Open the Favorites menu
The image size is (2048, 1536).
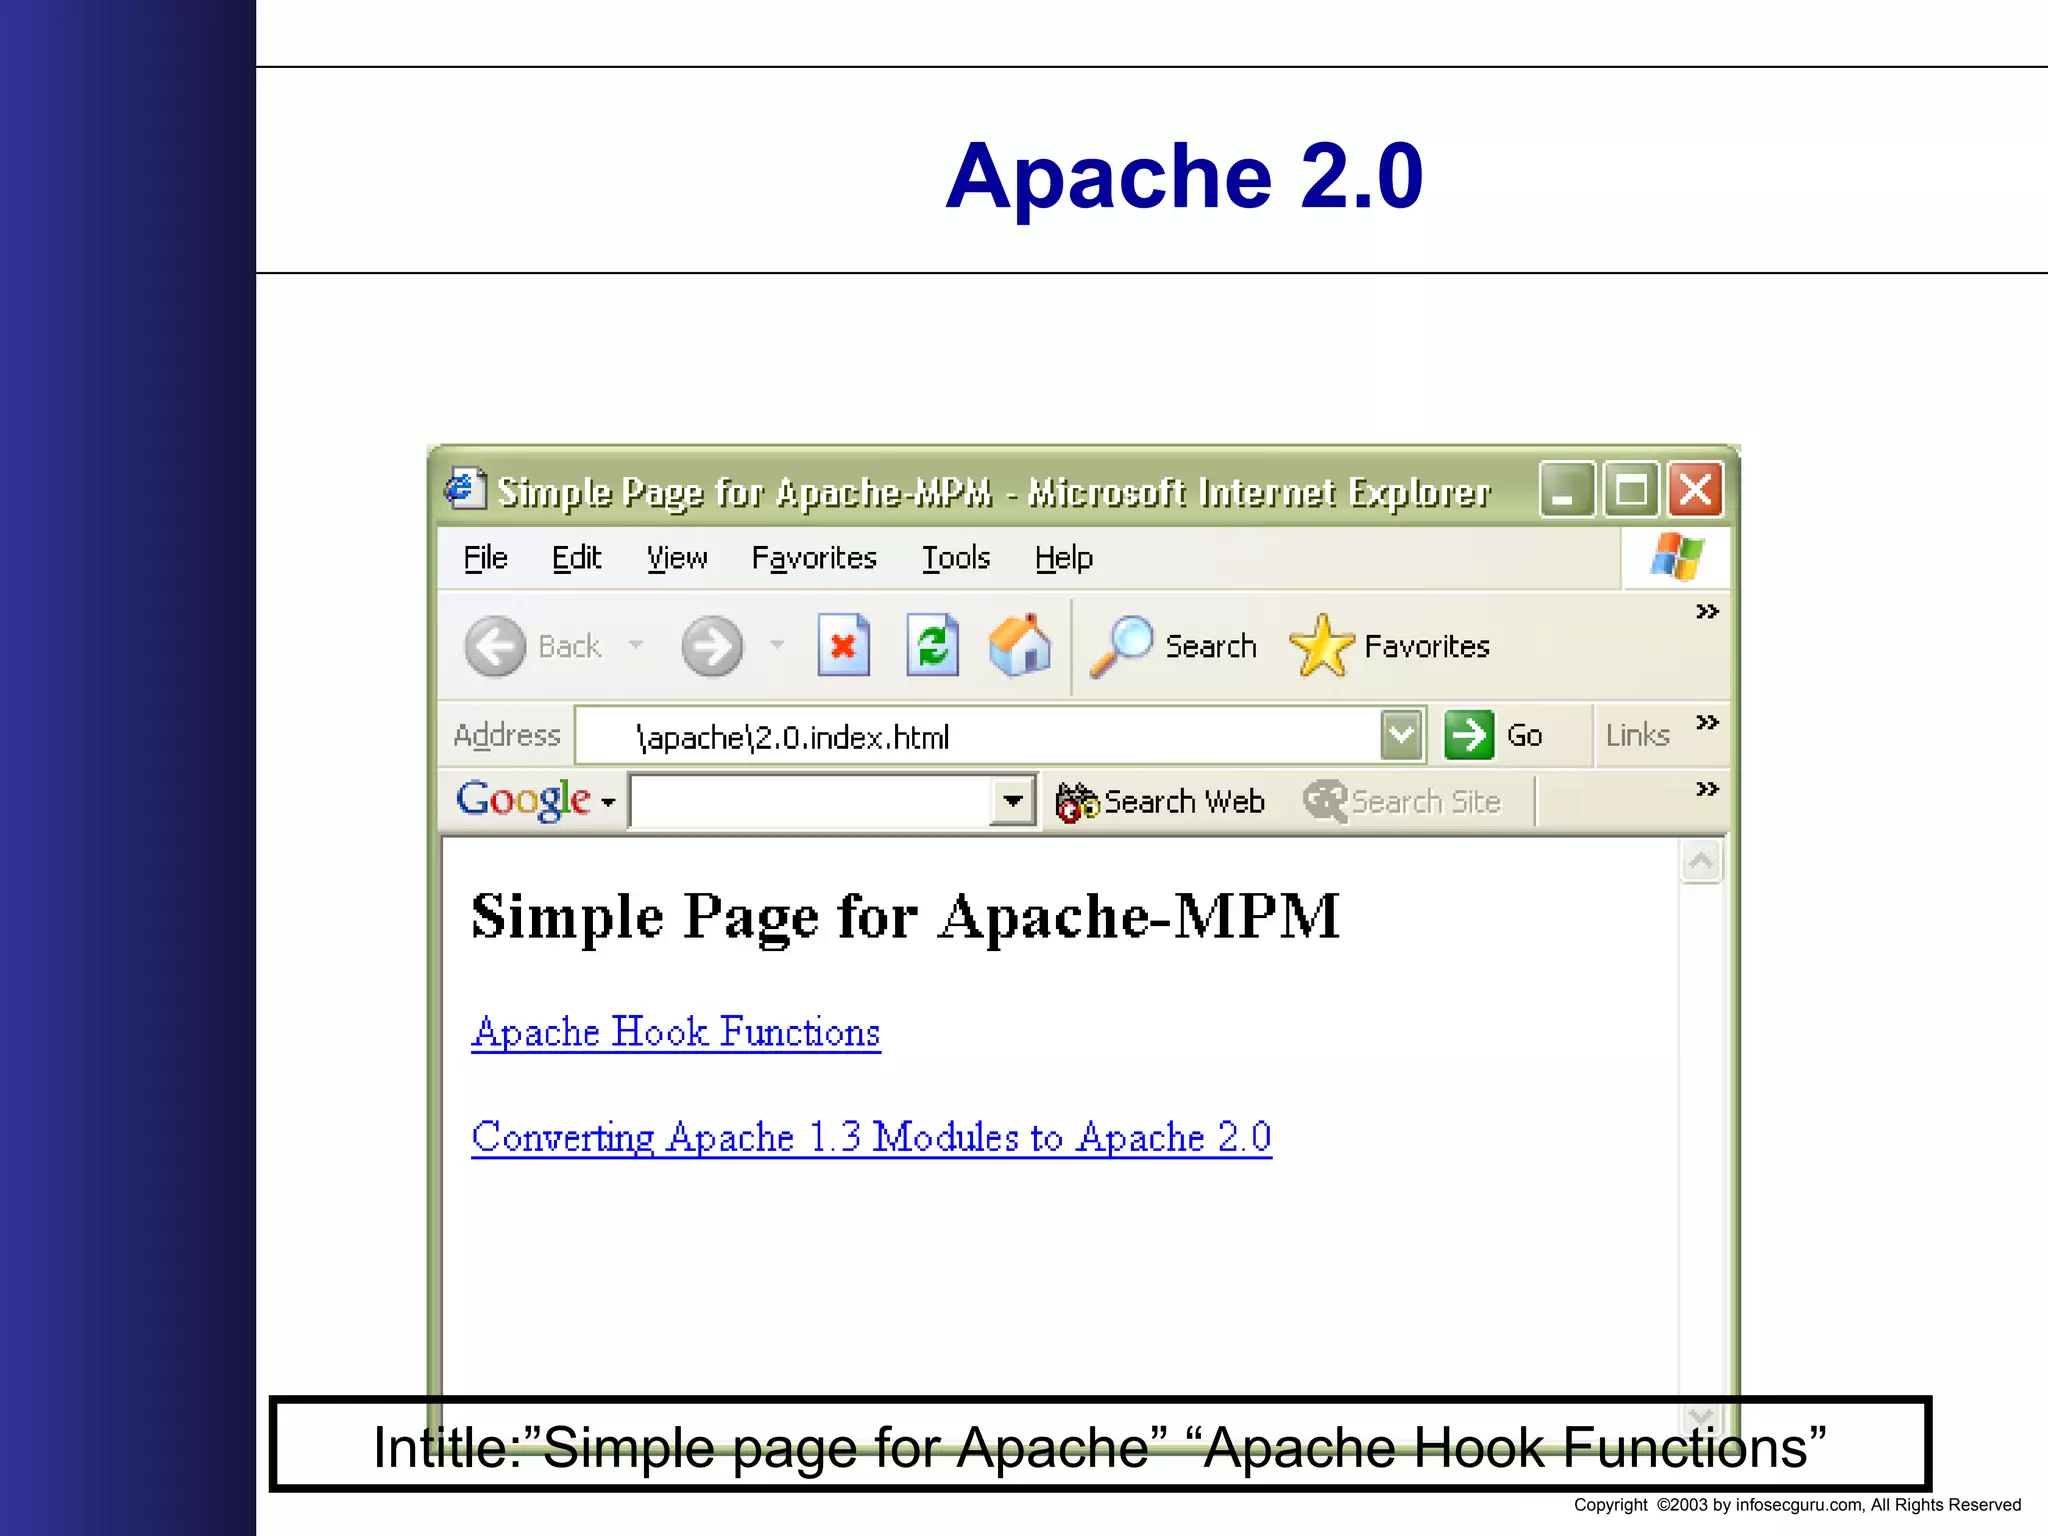click(x=814, y=558)
